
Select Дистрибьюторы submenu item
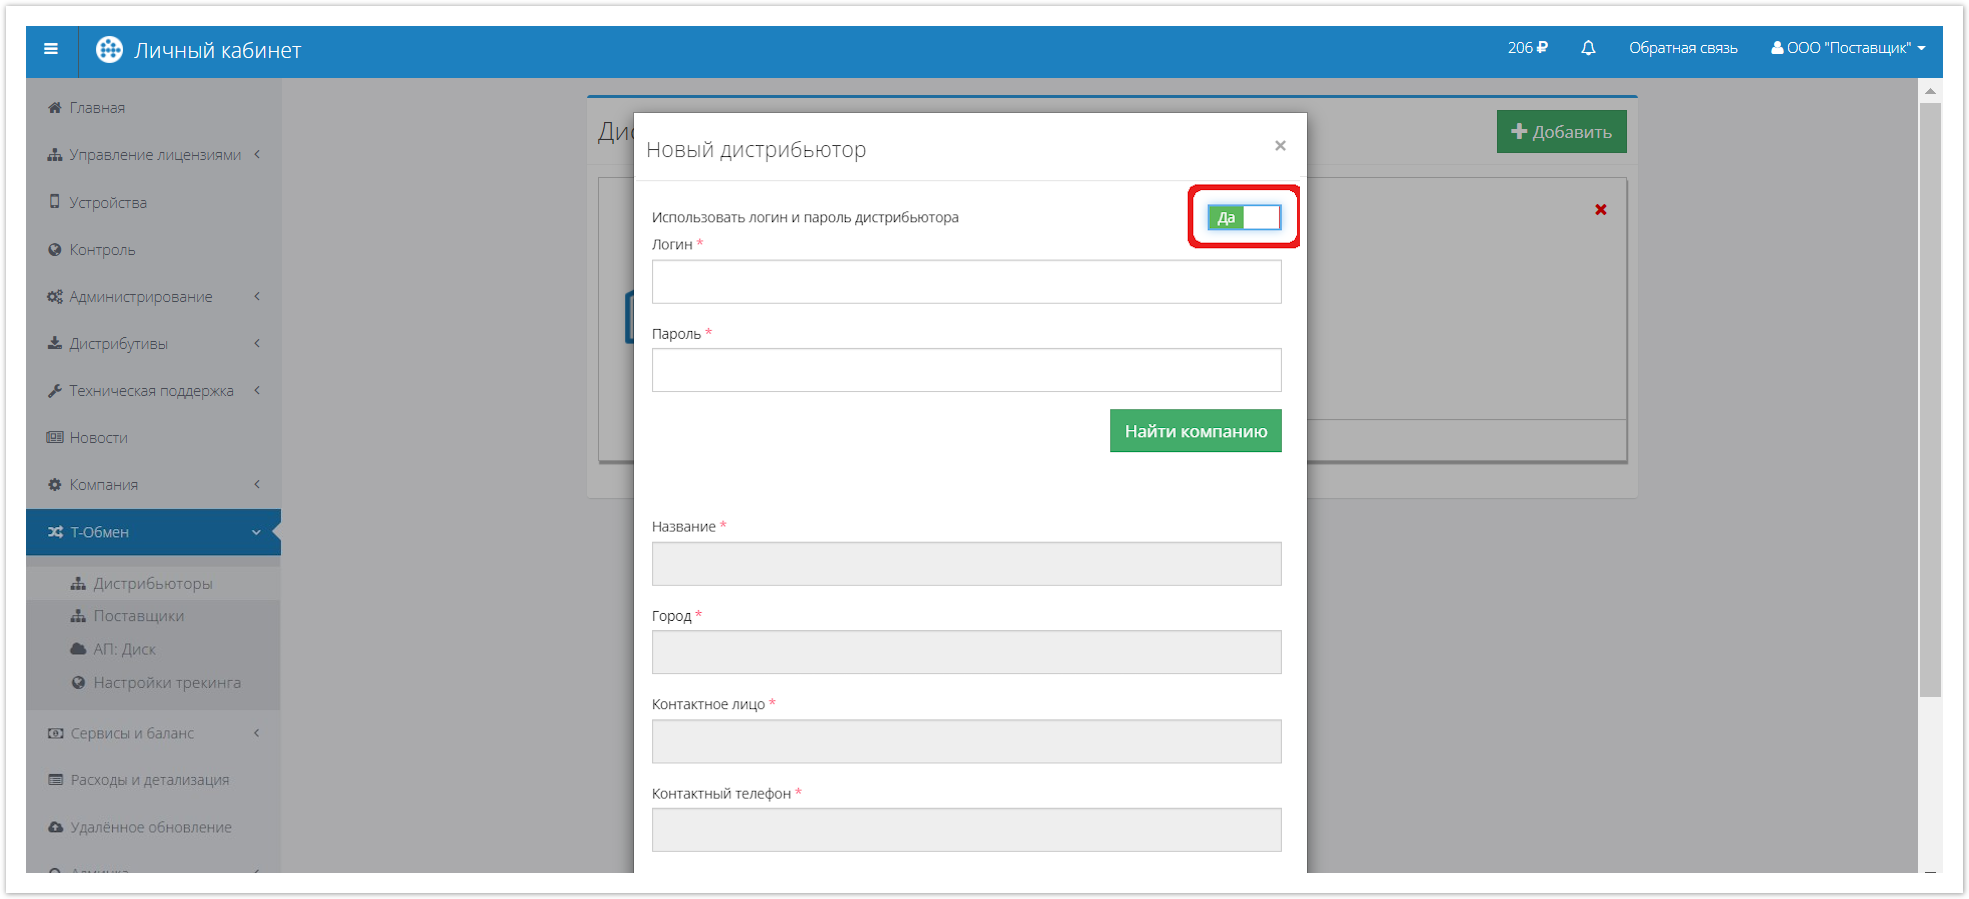(x=152, y=584)
